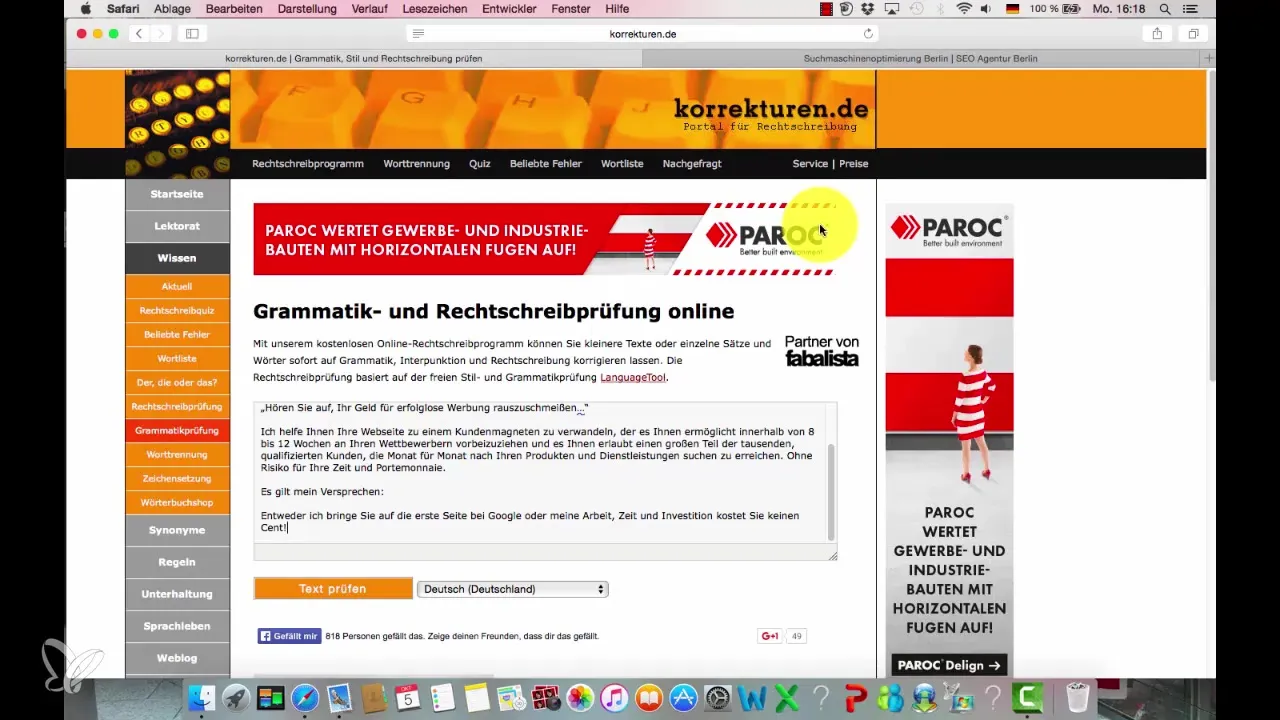Open Launchpad from the Dock
Image resolution: width=1280 pixels, height=720 pixels.
[x=237, y=697]
